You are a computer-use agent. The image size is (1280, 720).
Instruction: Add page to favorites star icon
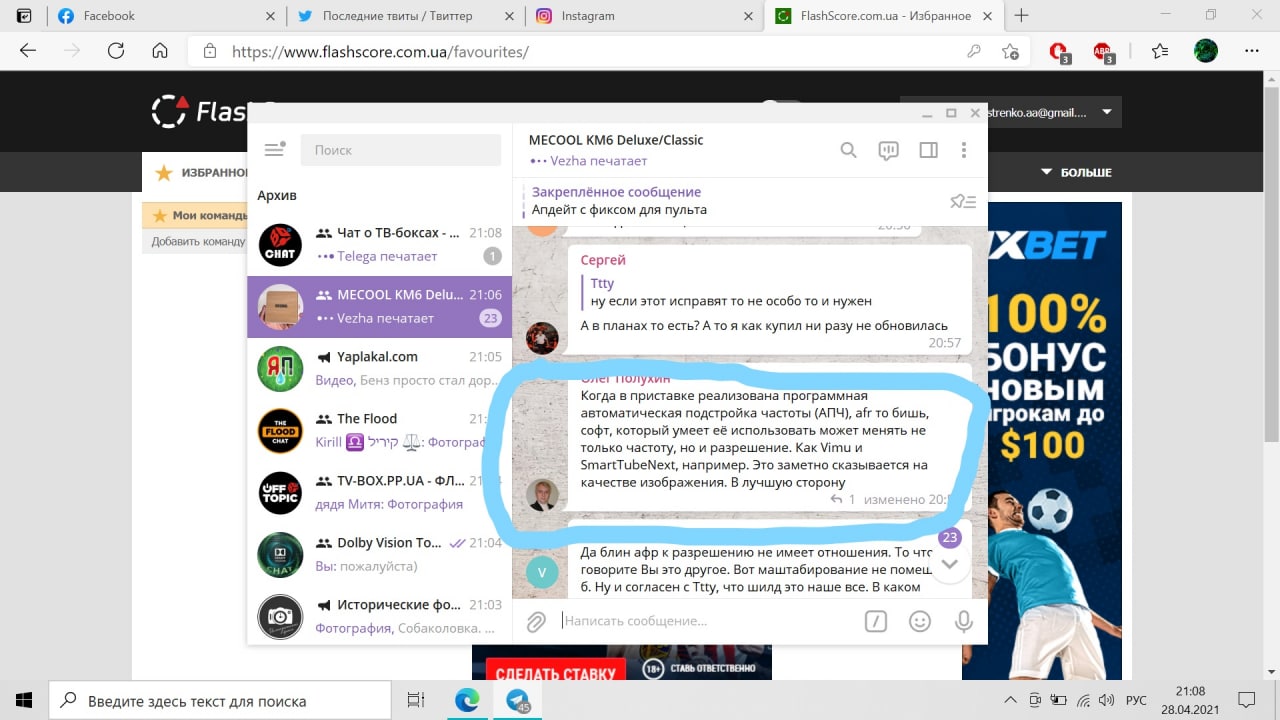1011,51
